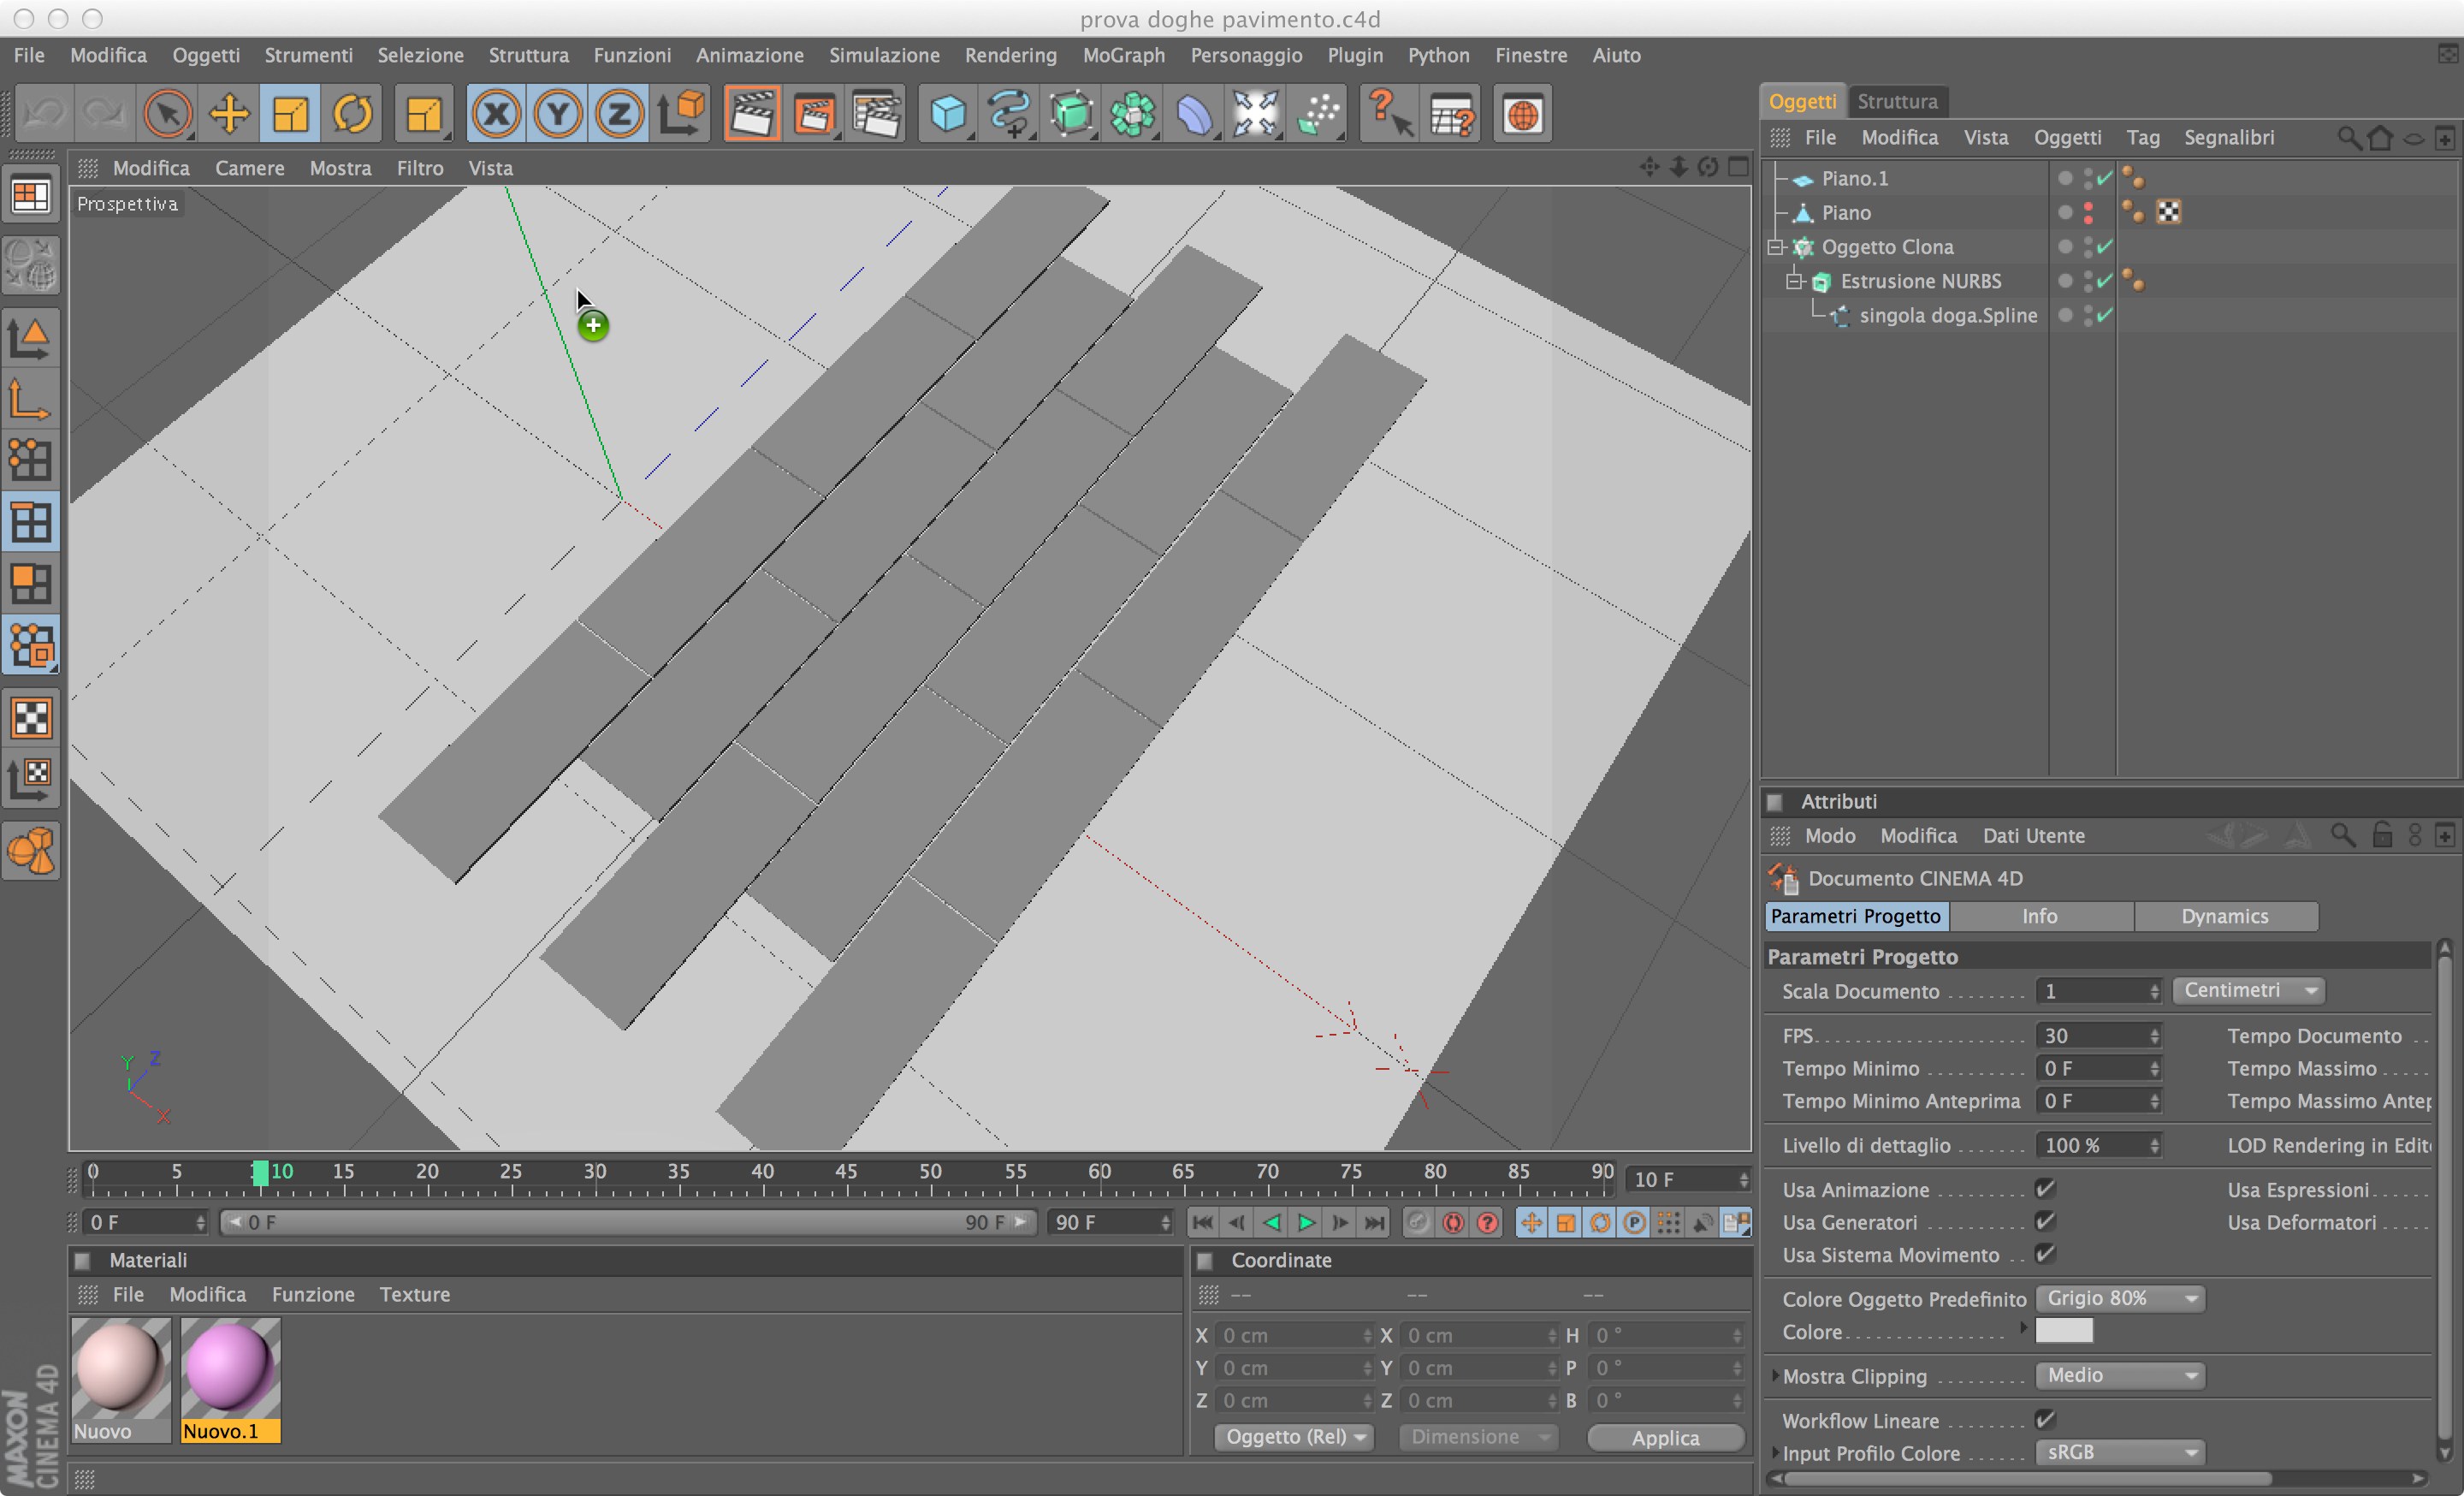Open the Centimetri units dropdown
Image resolution: width=2464 pixels, height=1496 pixels.
click(x=2248, y=990)
